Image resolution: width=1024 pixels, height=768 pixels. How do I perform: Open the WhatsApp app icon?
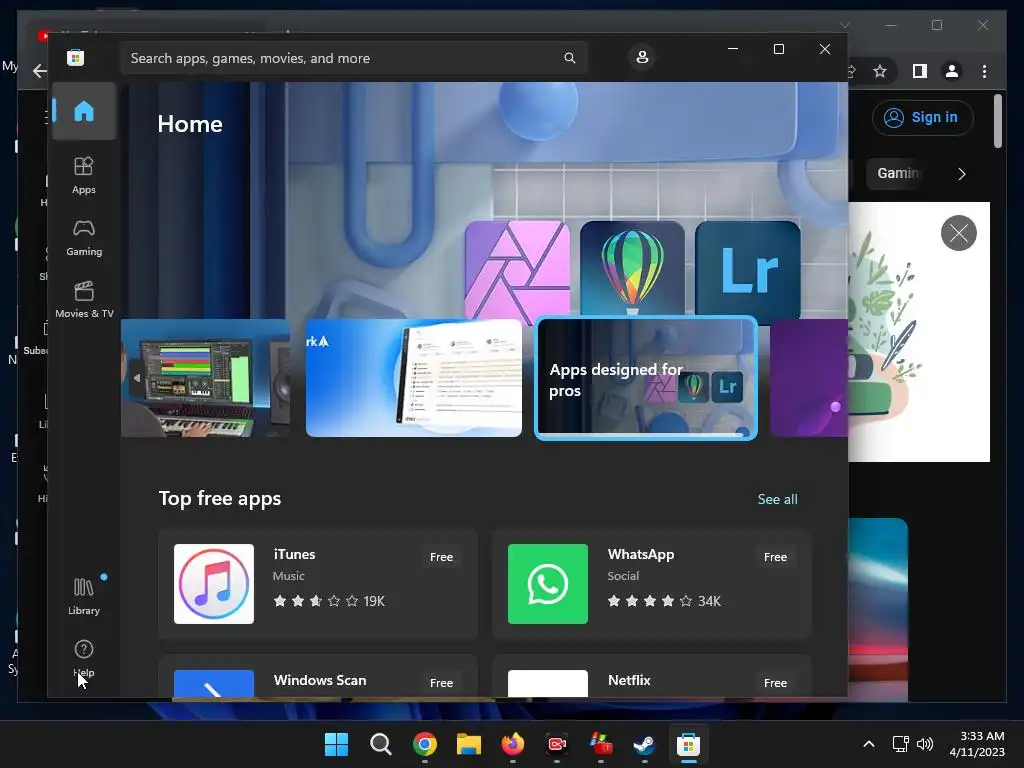point(547,584)
